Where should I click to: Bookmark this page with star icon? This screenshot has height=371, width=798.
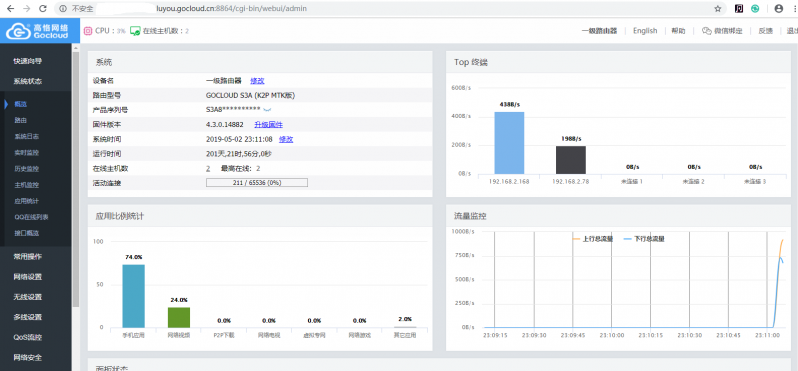coord(718,9)
